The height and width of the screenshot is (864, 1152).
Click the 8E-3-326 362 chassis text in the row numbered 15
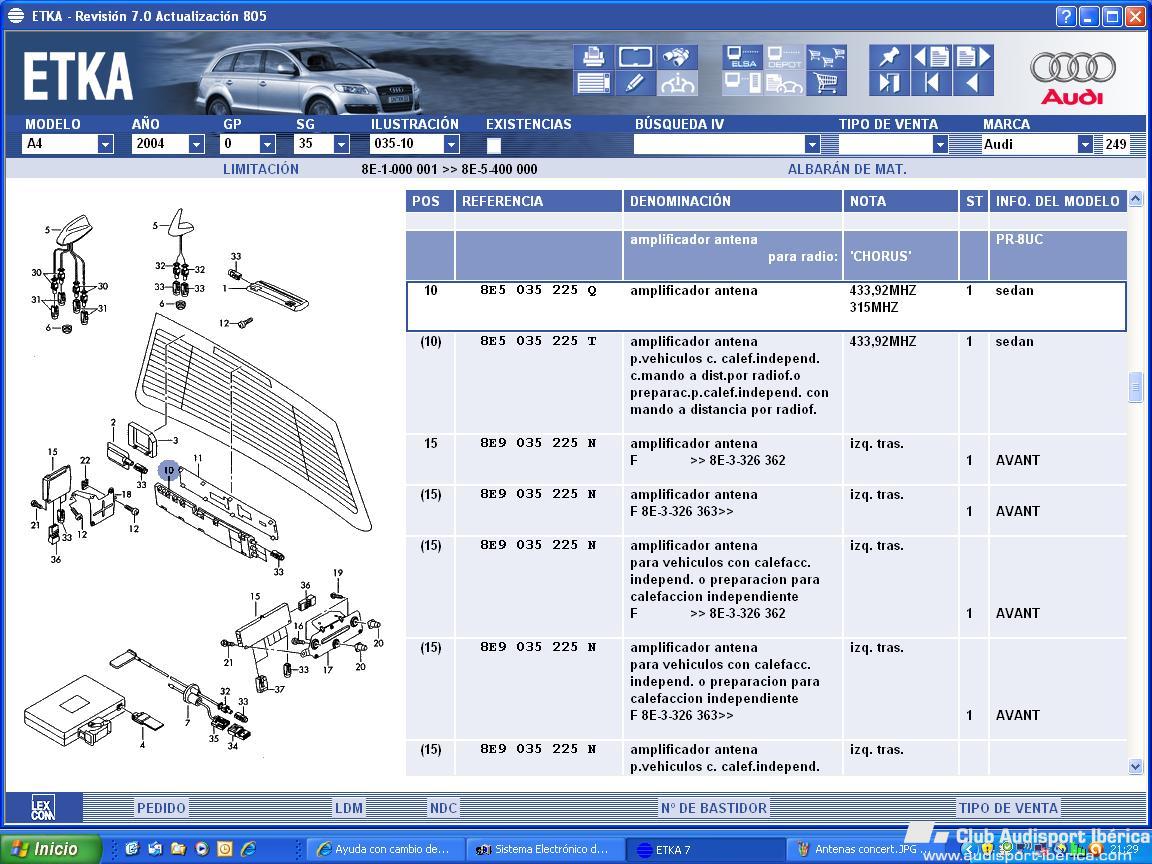pos(747,461)
